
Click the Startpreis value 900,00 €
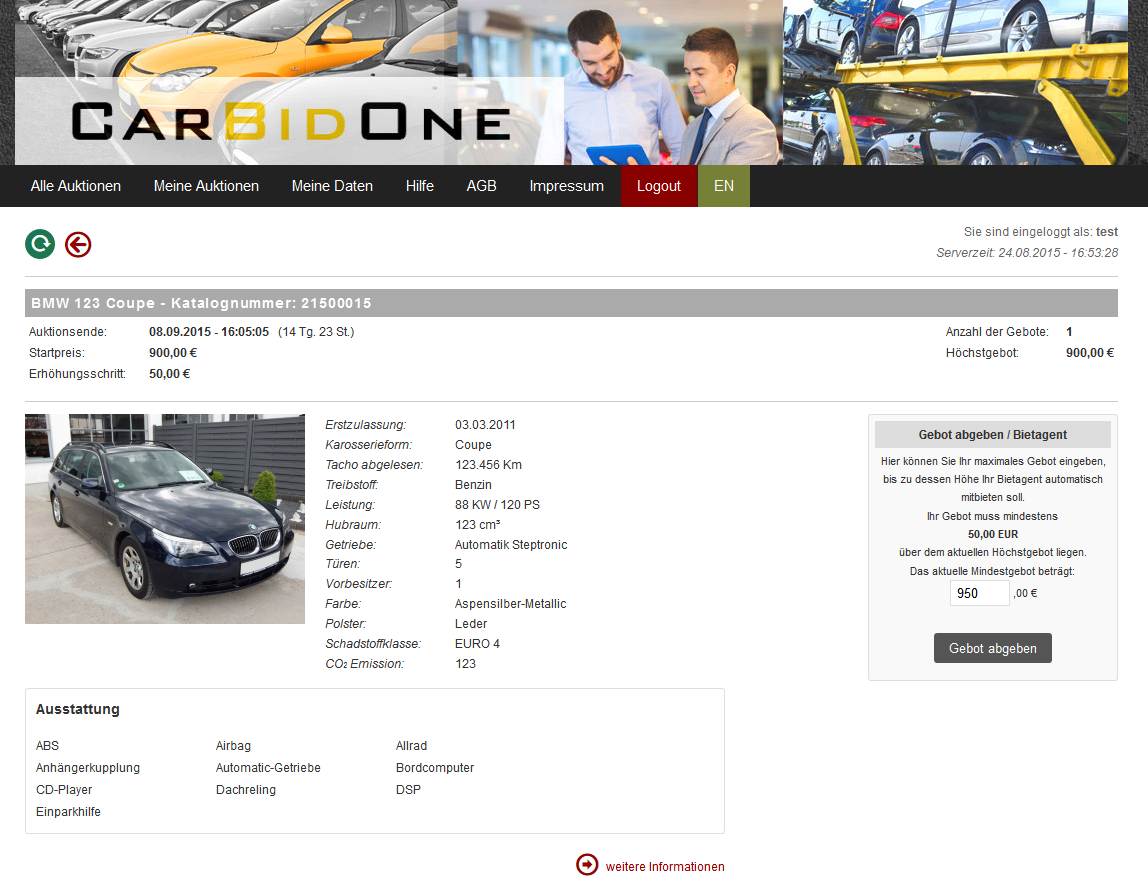pyautogui.click(x=173, y=353)
